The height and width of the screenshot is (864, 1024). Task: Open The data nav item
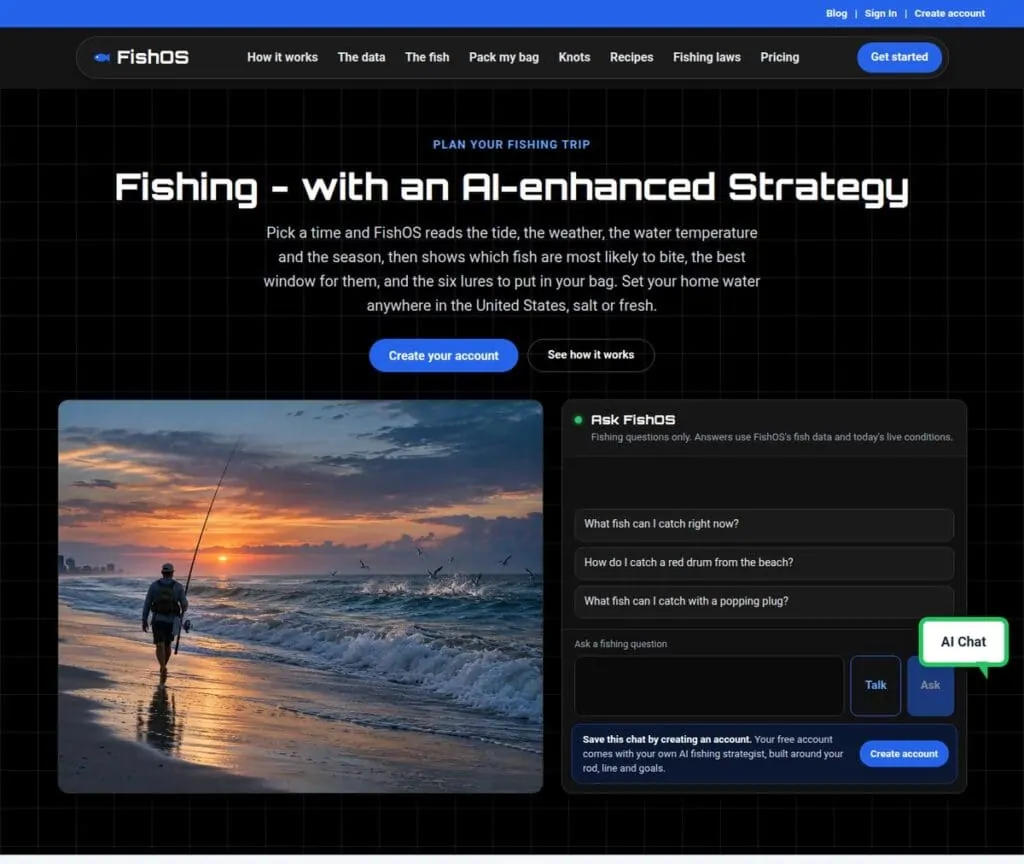[x=361, y=57]
